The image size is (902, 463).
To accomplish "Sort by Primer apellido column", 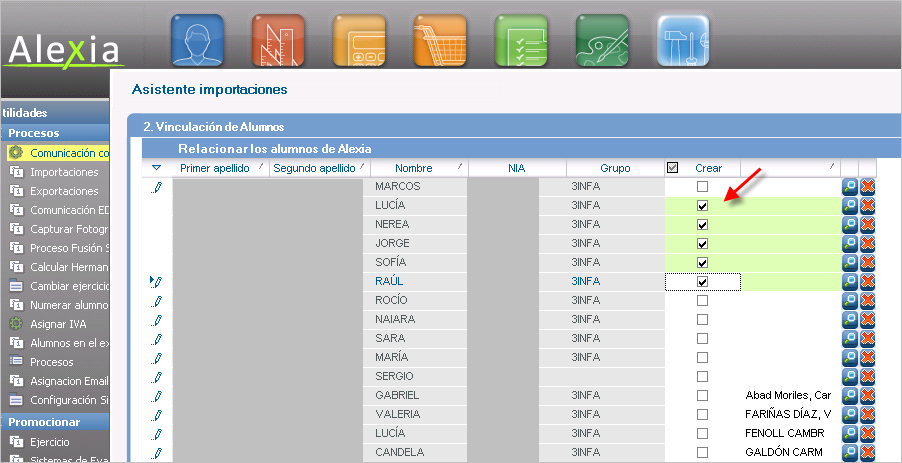I will click(214, 168).
